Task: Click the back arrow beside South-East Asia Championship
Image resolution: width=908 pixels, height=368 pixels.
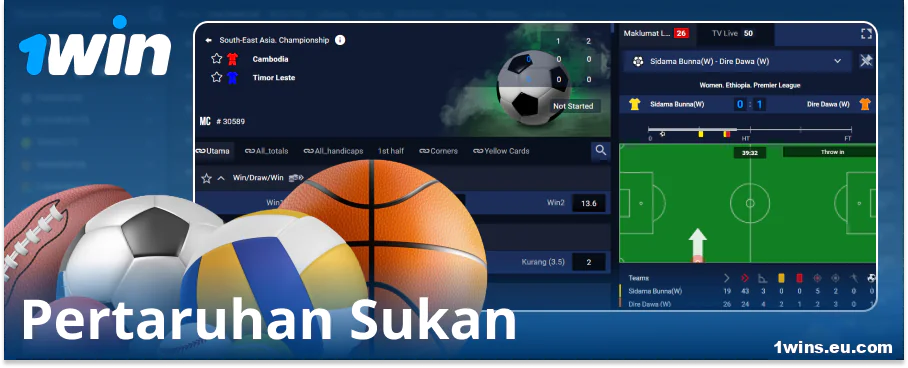Action: (208, 41)
